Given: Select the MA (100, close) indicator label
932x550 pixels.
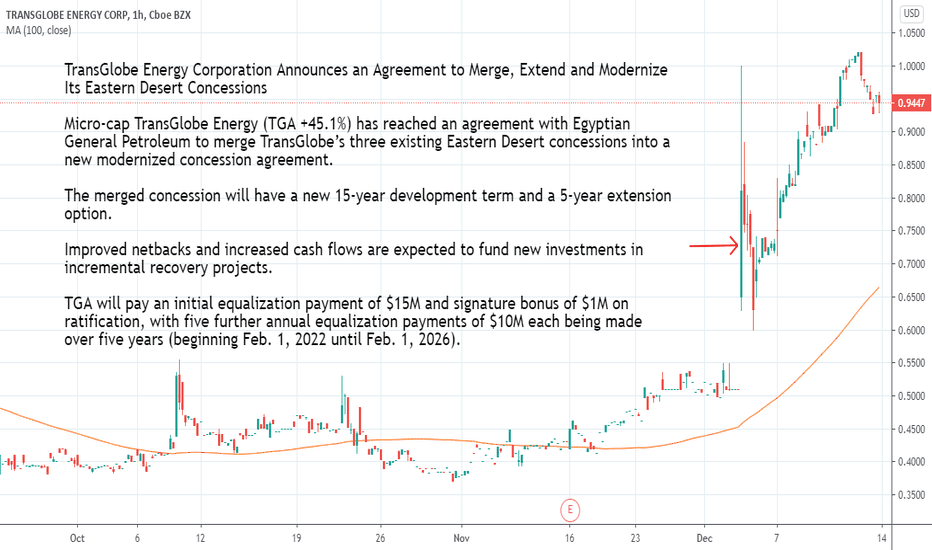Looking at the screenshot, I should tap(38, 30).
